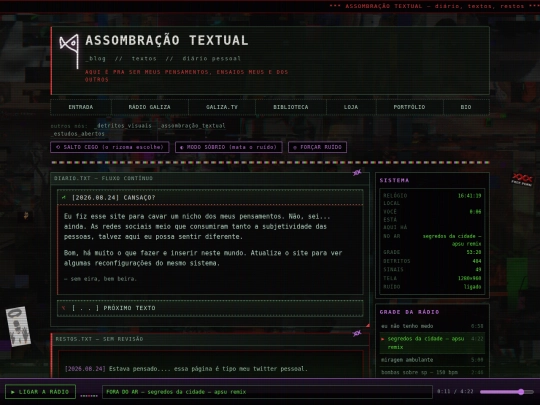Open the RADIO GALIZA menu item

[x=149, y=107]
